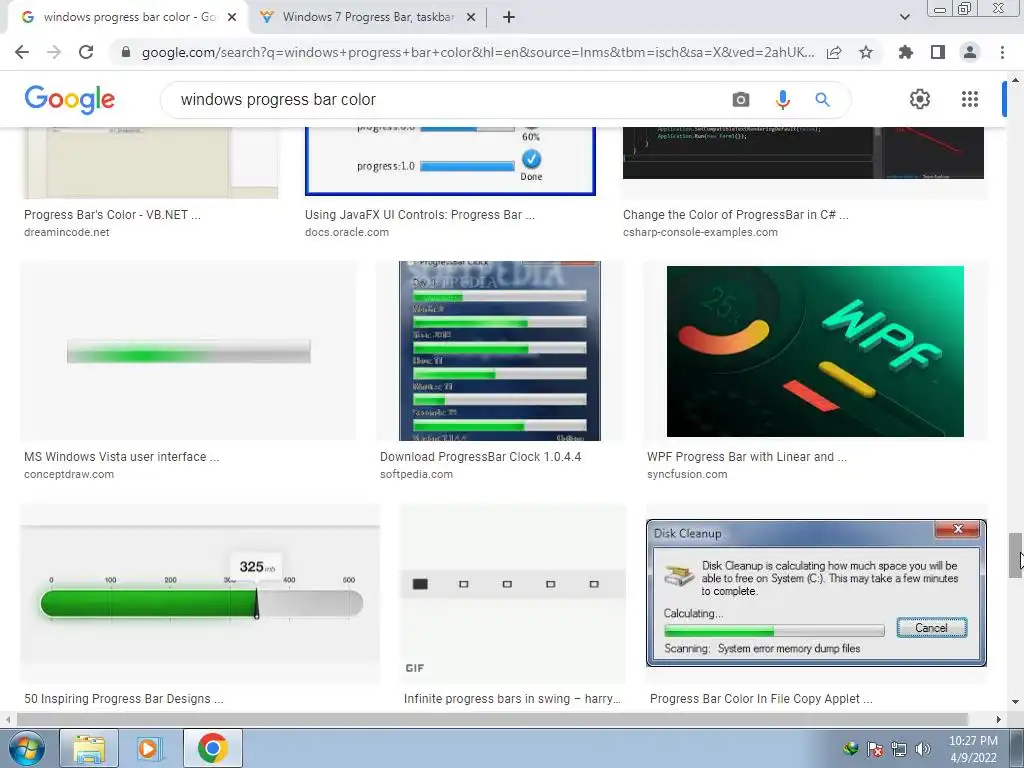Open Action Center flag tray icon
The height and width of the screenshot is (768, 1024).
(x=875, y=749)
